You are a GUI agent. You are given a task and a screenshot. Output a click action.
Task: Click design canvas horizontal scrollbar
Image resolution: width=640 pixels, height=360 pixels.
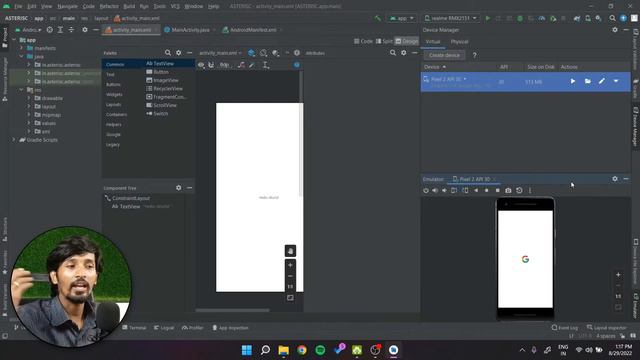pyautogui.click(x=232, y=310)
